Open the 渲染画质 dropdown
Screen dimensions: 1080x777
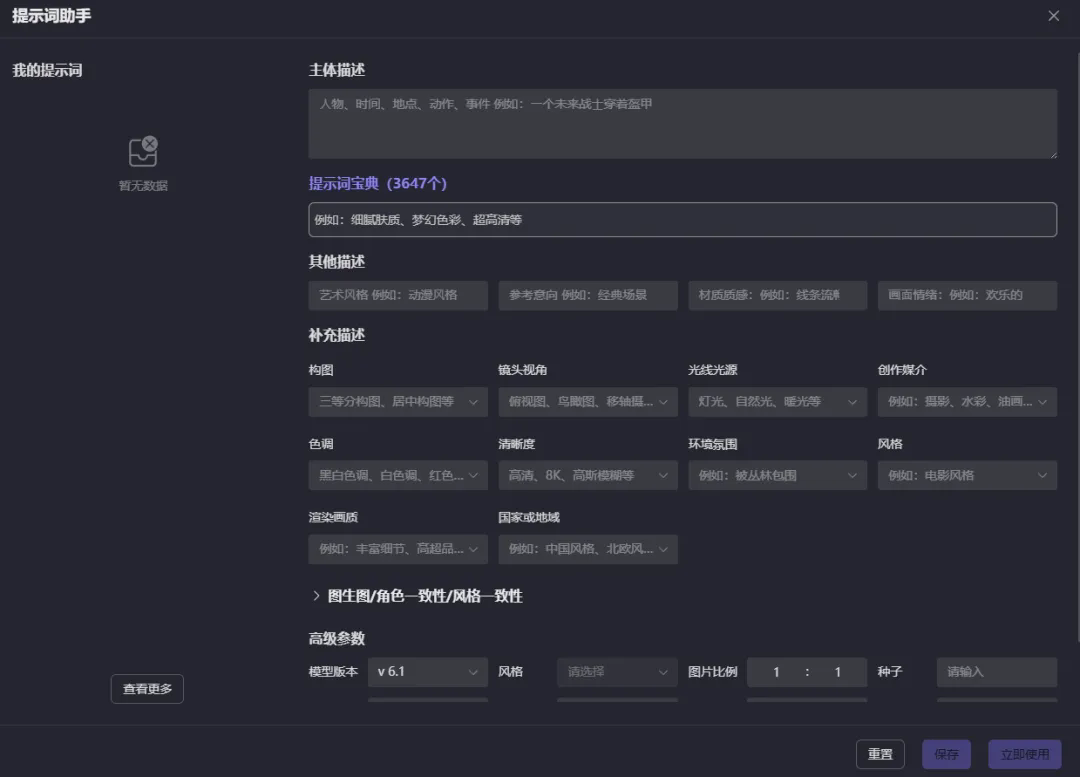[397, 550]
